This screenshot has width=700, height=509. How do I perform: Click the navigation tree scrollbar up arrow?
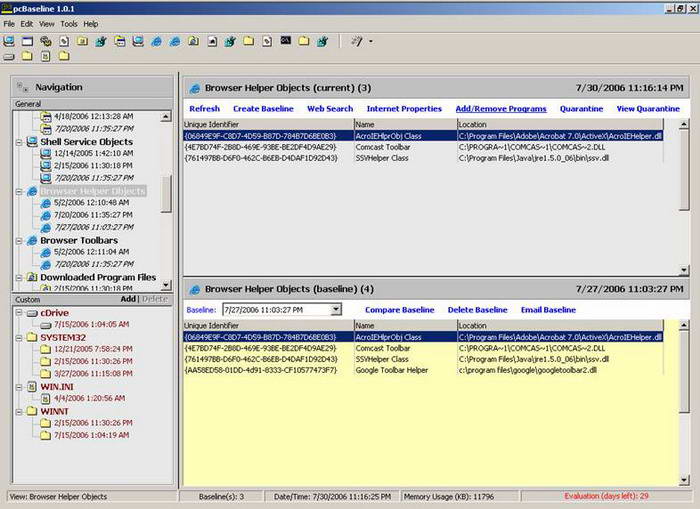point(166,116)
